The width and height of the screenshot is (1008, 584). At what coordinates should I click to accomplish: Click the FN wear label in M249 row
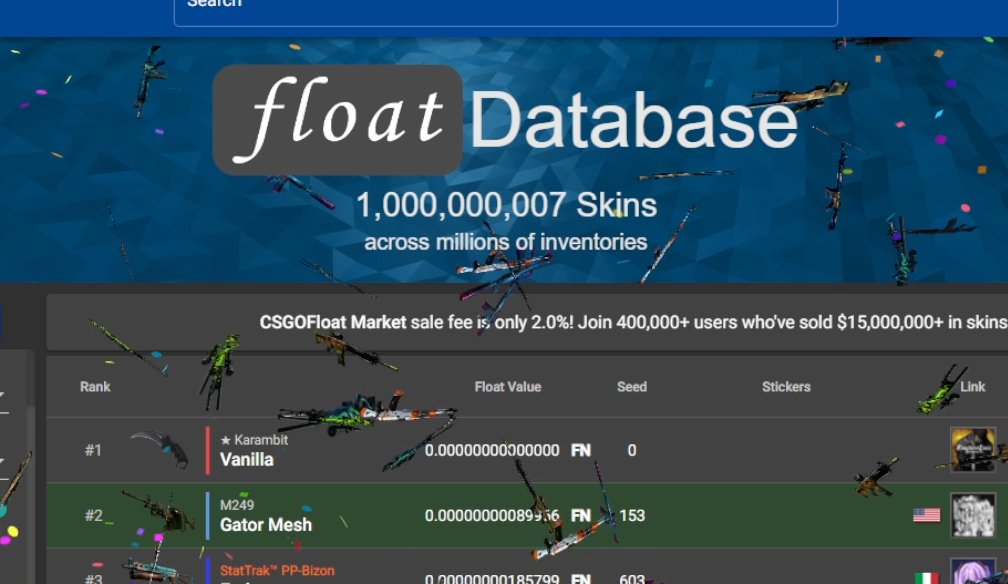click(580, 515)
